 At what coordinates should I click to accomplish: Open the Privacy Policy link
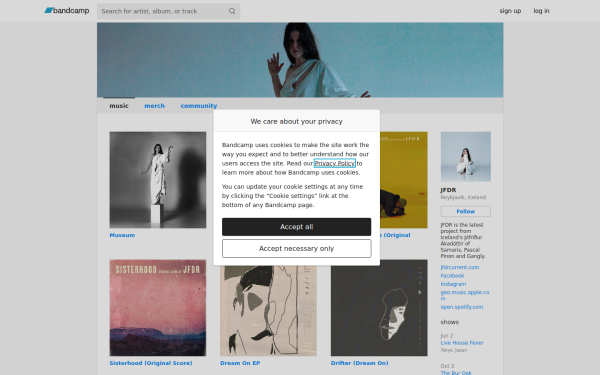[334, 163]
